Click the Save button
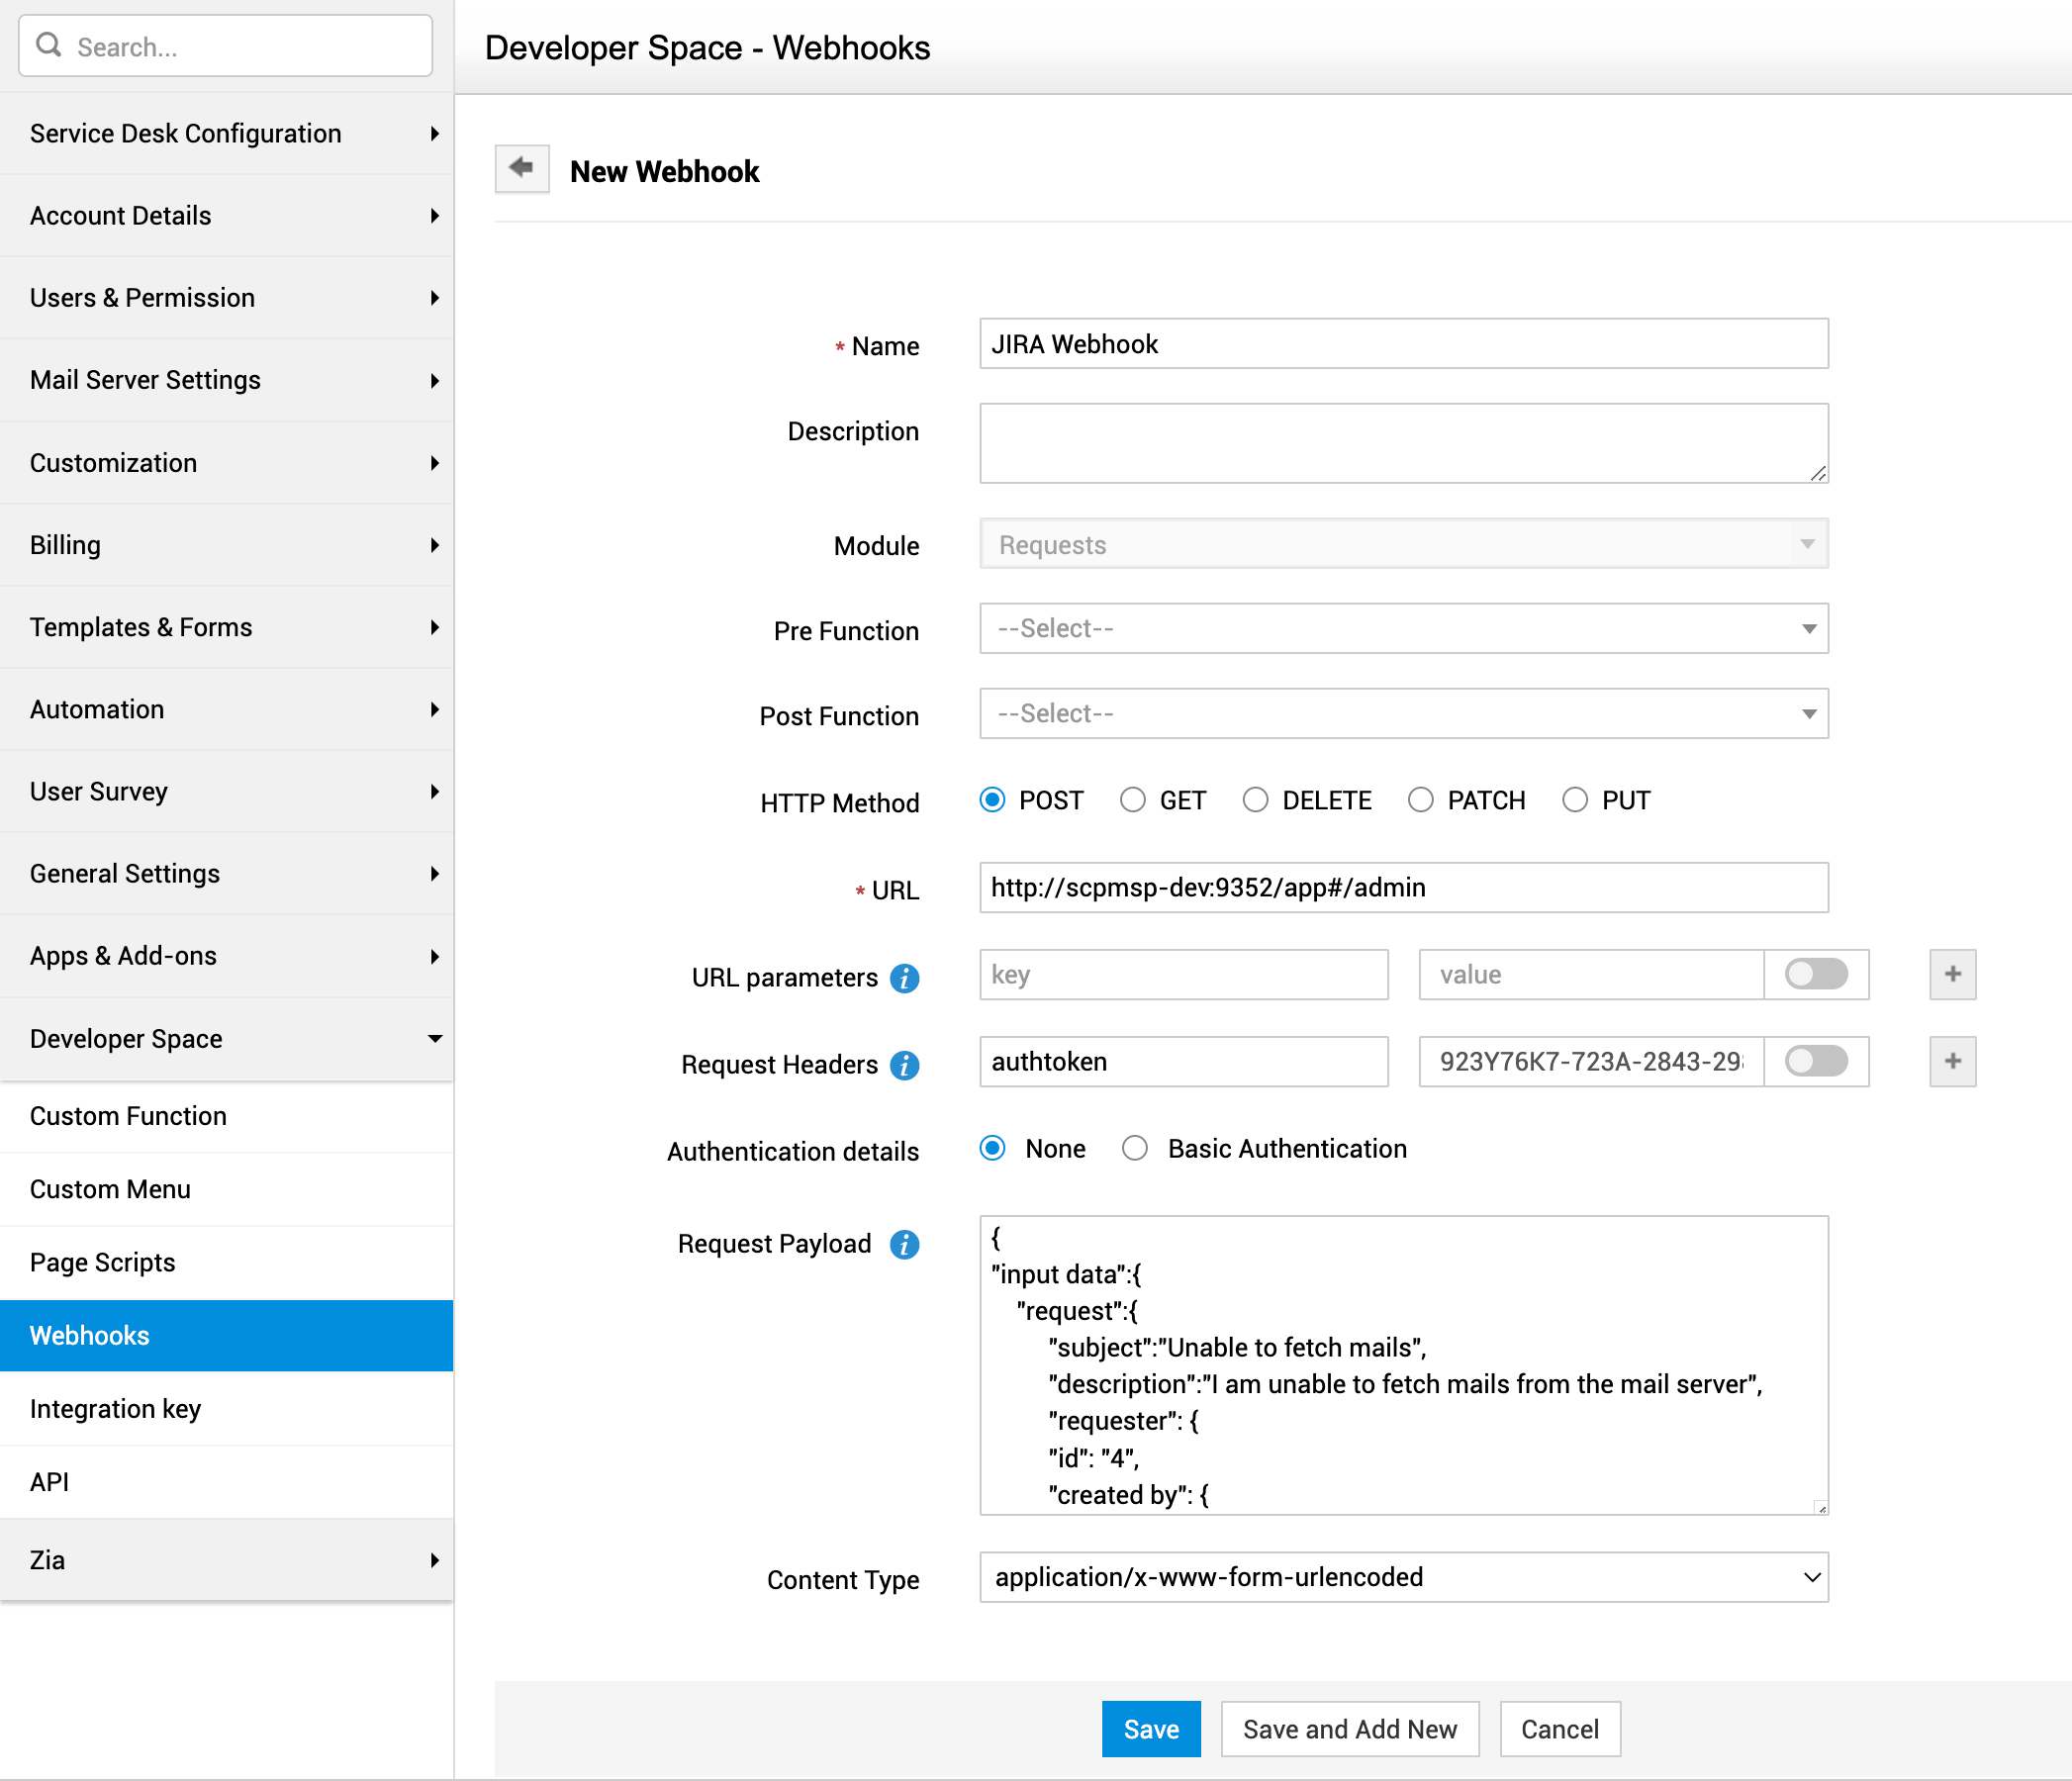 pyautogui.click(x=1150, y=1729)
